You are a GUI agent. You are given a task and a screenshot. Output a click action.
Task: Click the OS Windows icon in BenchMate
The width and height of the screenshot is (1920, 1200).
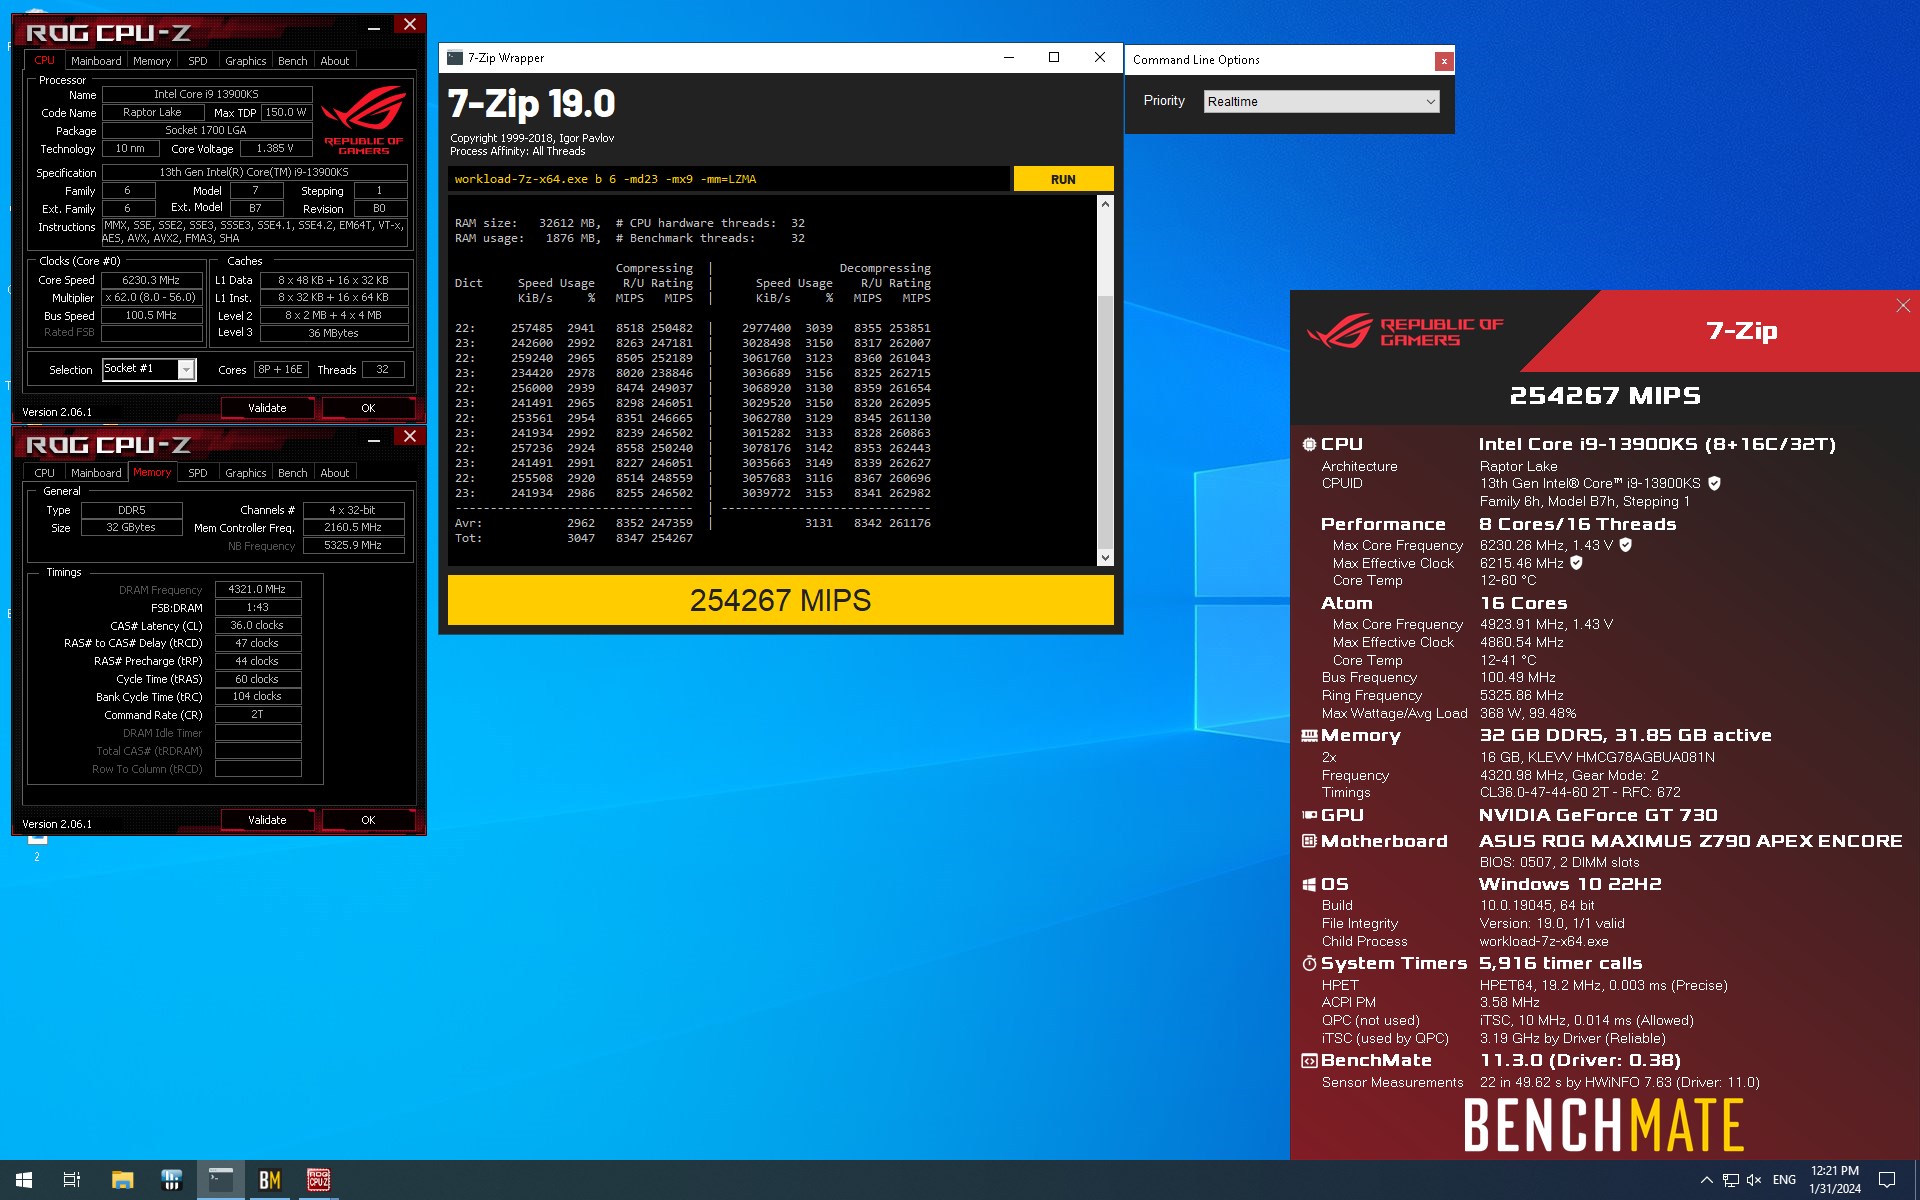coord(1309,884)
